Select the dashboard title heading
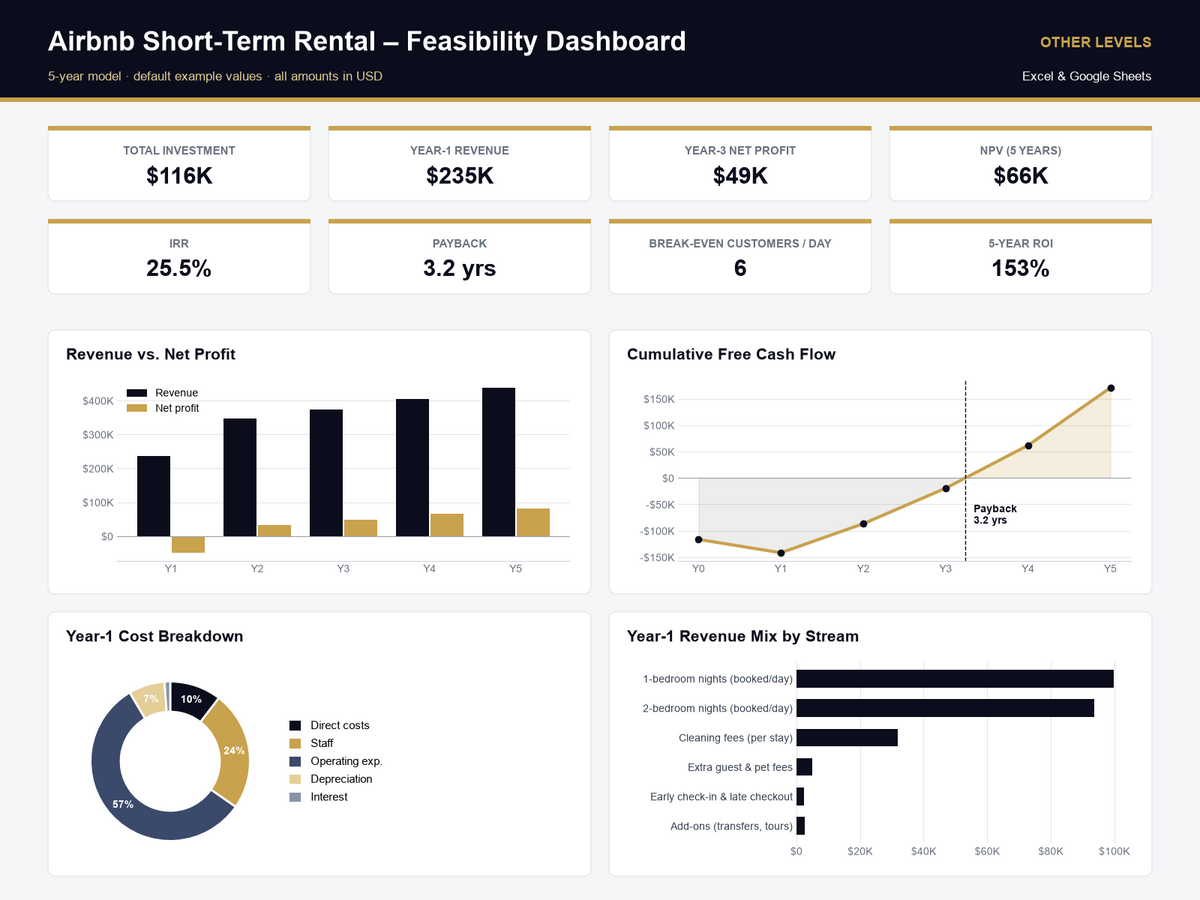 367,41
